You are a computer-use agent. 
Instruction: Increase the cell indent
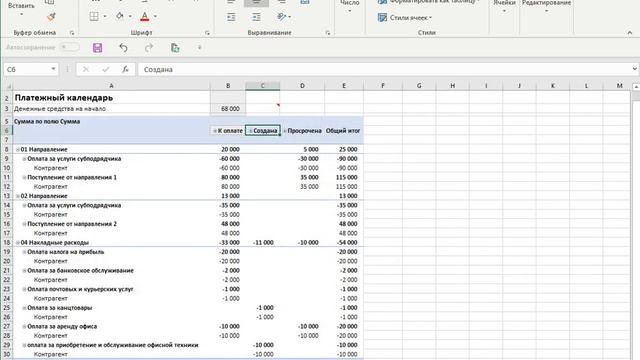tap(256, 17)
